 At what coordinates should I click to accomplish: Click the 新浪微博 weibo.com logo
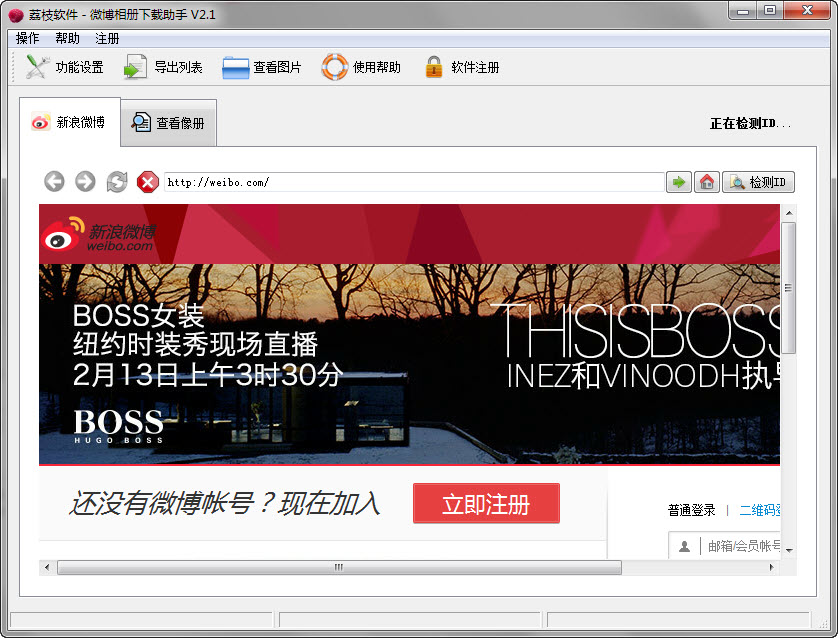[100, 235]
